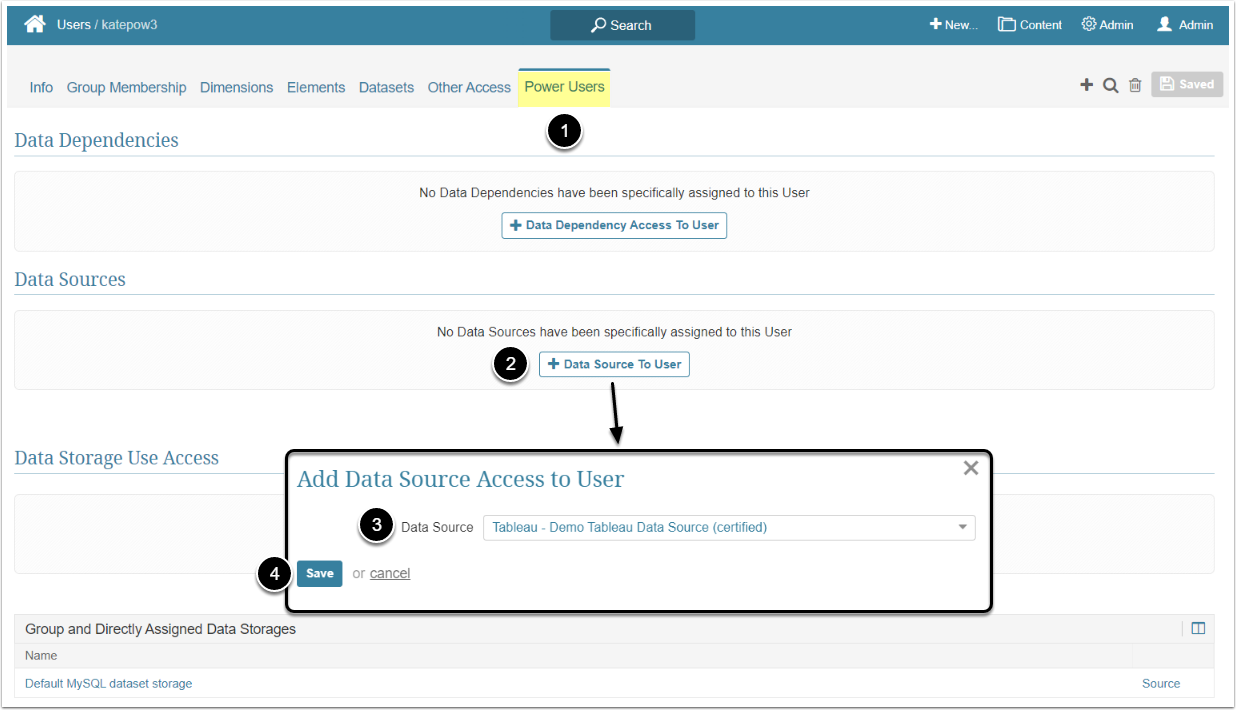
Task: Switch to the Datasets tab
Action: (x=386, y=88)
